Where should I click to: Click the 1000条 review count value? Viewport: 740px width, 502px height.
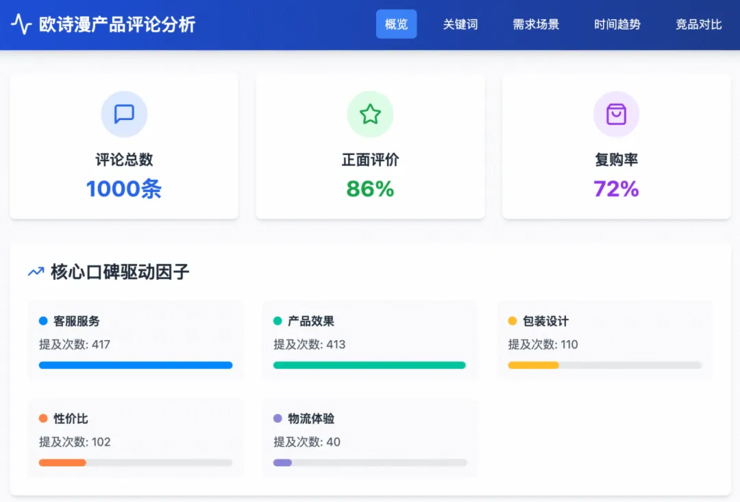coord(124,189)
